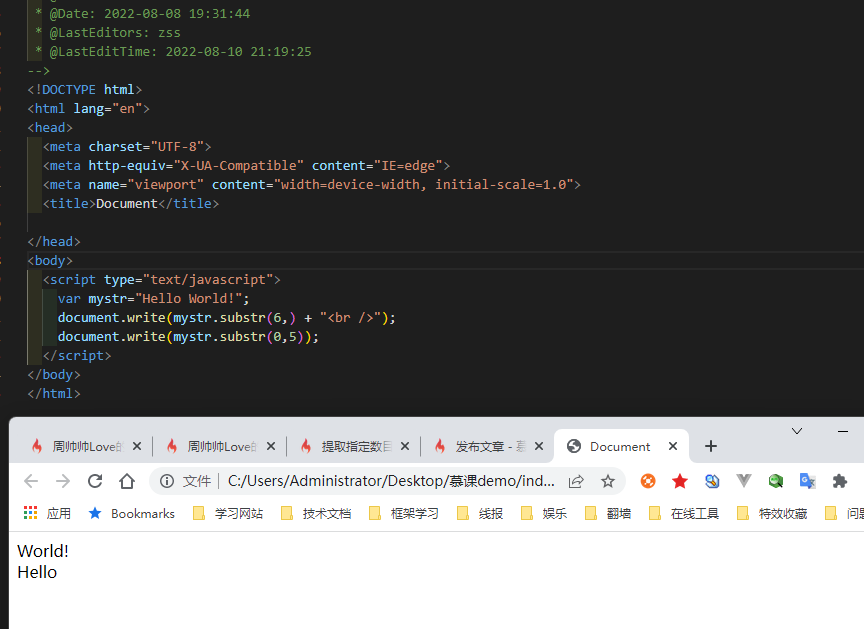Click the closing </script> tag line
This screenshot has width=864, height=629.
point(77,356)
